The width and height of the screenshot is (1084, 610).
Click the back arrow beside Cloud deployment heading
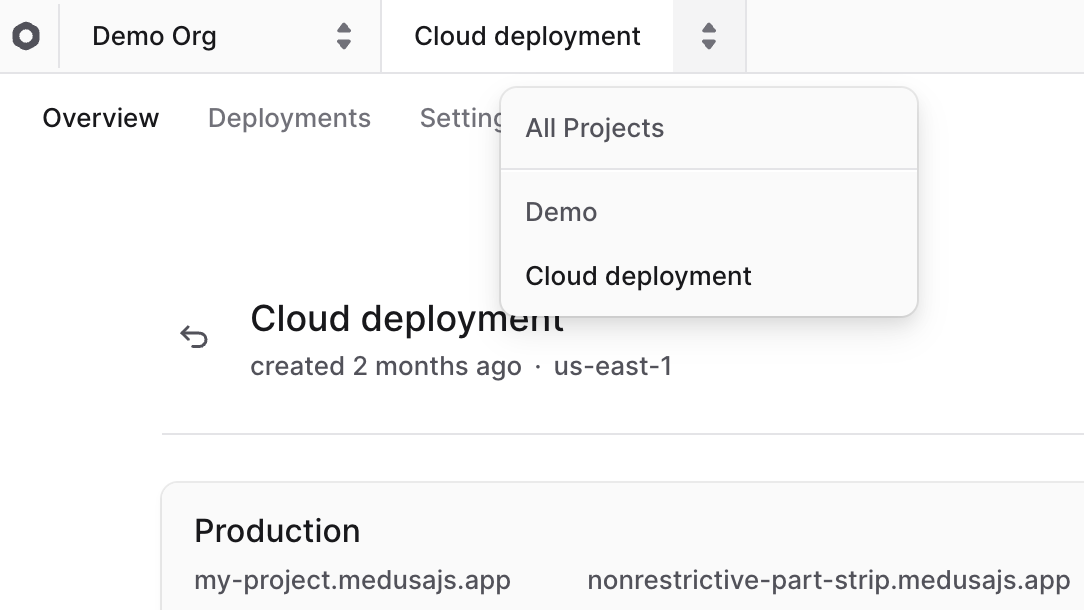(196, 338)
